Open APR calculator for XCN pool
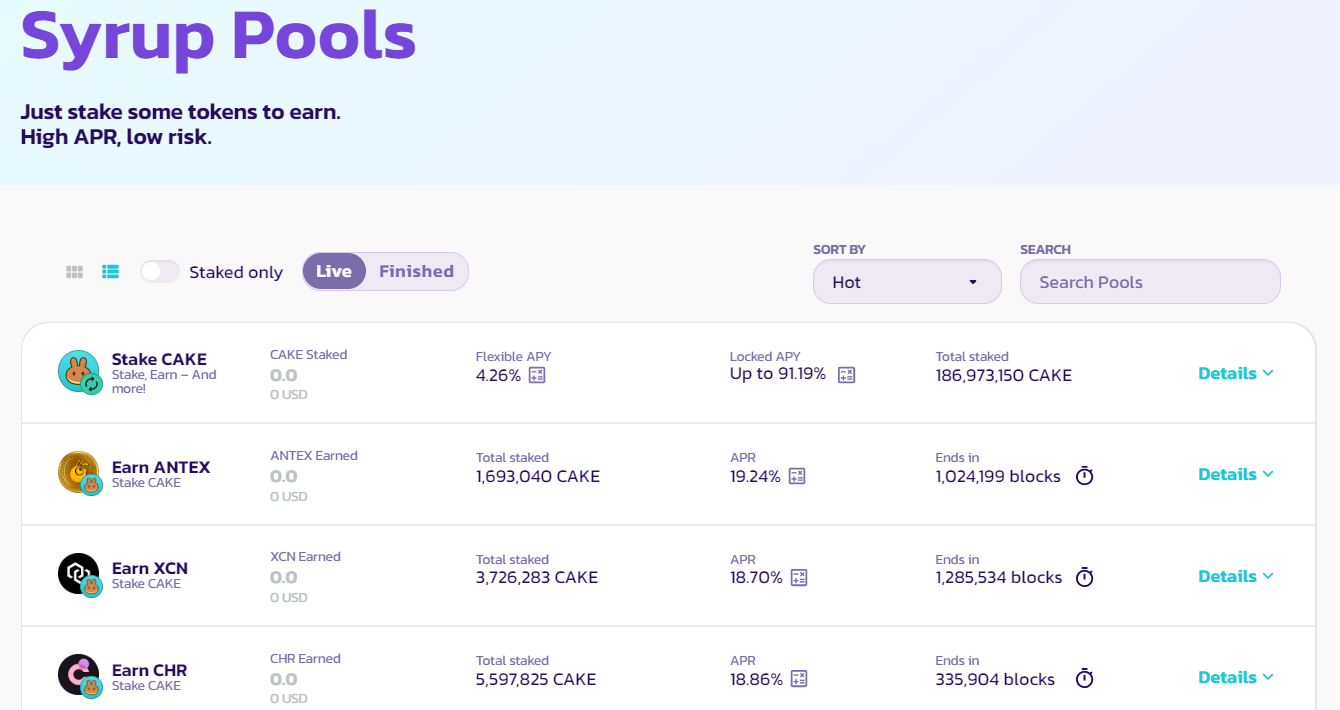The image size is (1340, 710). tap(799, 577)
